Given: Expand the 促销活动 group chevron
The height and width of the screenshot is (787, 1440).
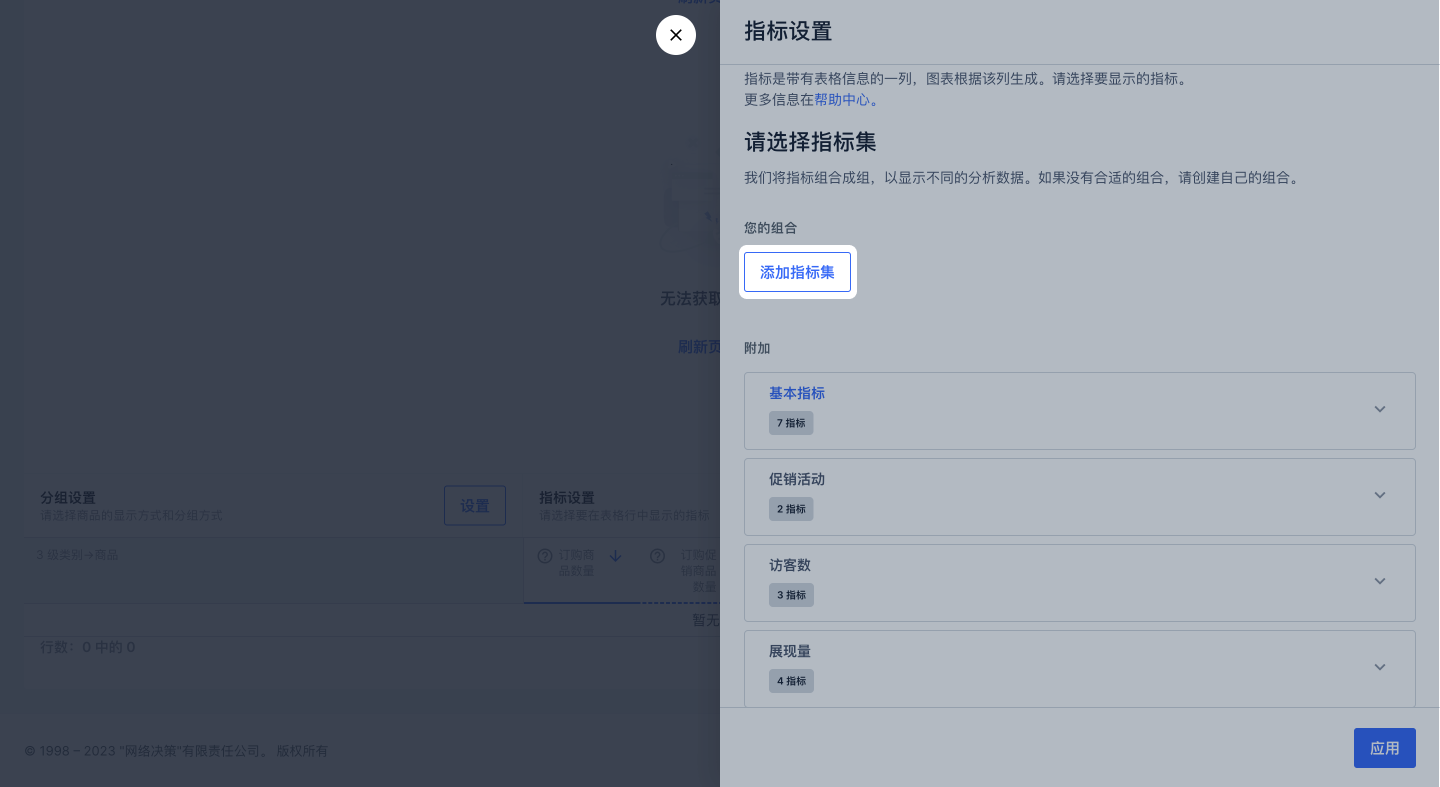Looking at the screenshot, I should point(1380,495).
